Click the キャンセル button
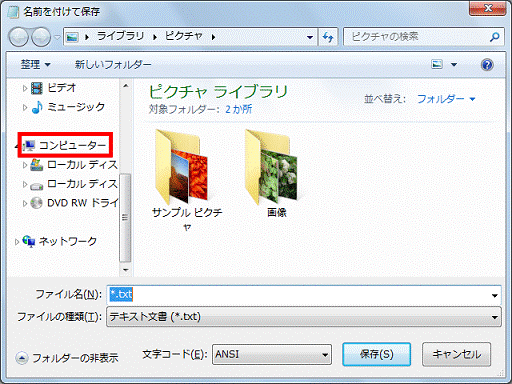Image resolution: width=512 pixels, height=384 pixels. click(456, 354)
